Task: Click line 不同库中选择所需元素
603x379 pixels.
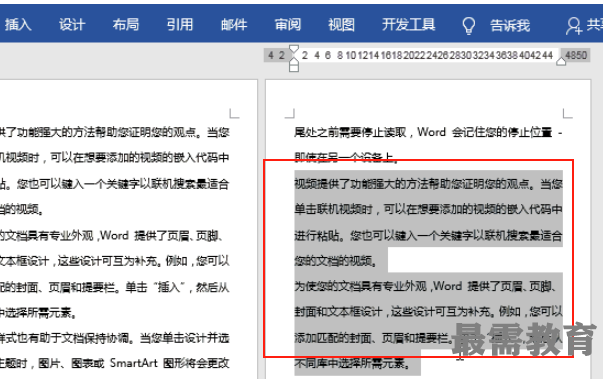Action: [352, 363]
